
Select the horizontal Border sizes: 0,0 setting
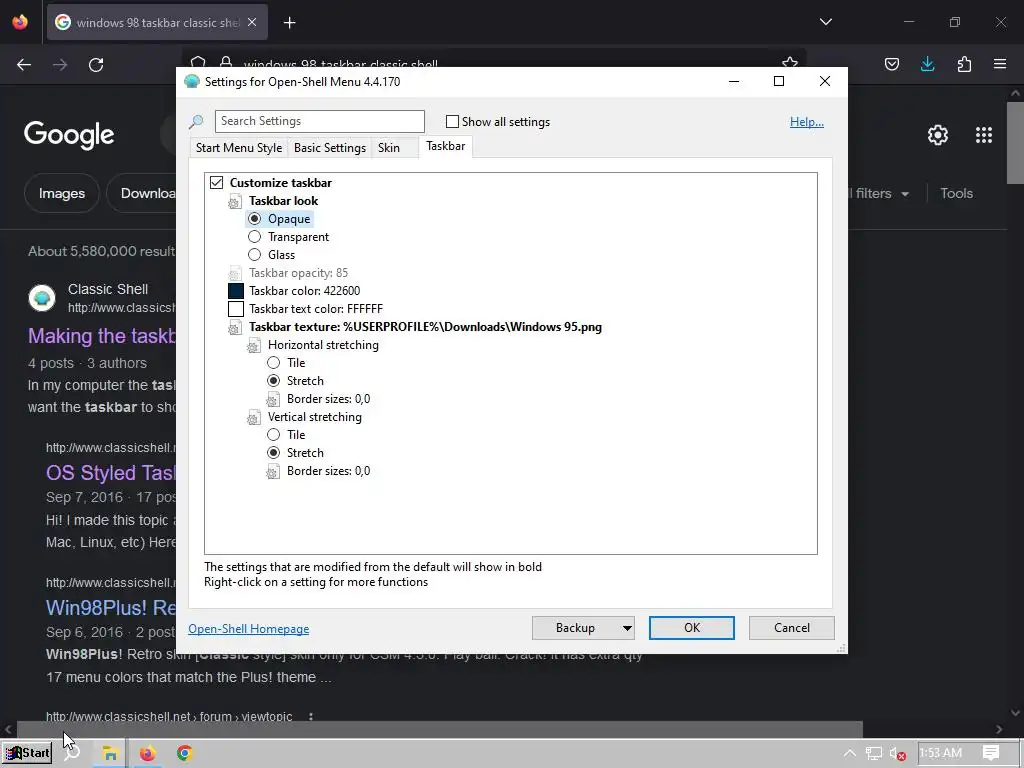click(328, 399)
